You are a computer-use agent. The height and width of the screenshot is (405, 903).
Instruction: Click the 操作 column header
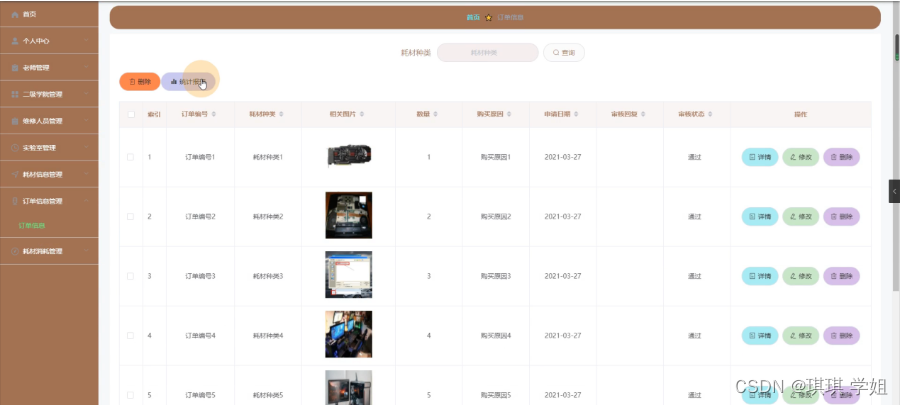click(800, 114)
